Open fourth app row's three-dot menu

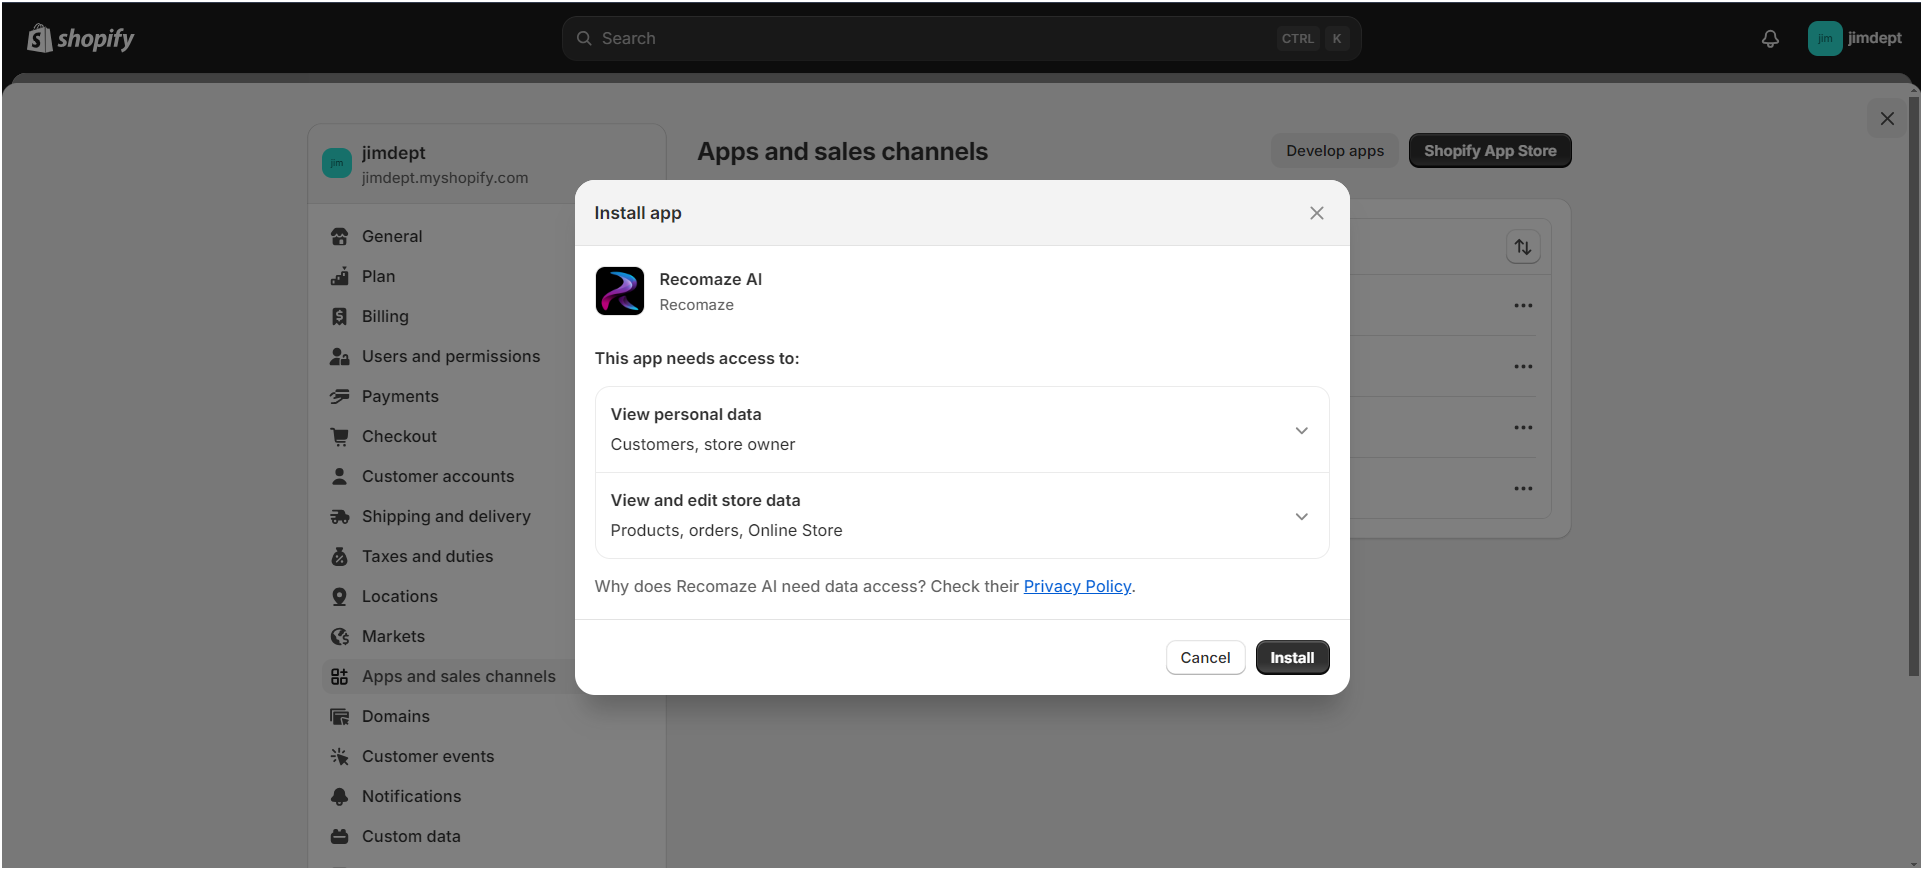[x=1523, y=488]
